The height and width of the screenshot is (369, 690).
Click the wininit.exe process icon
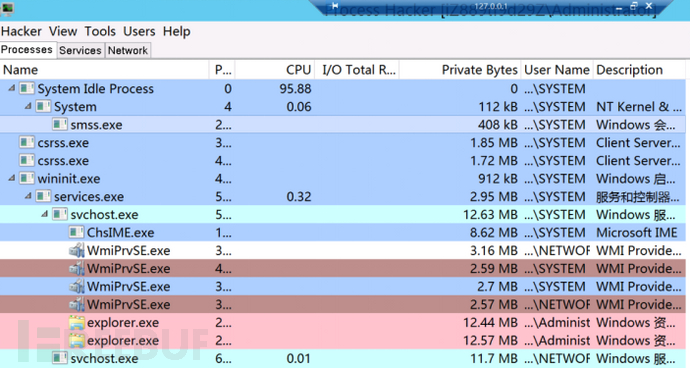coord(26,178)
